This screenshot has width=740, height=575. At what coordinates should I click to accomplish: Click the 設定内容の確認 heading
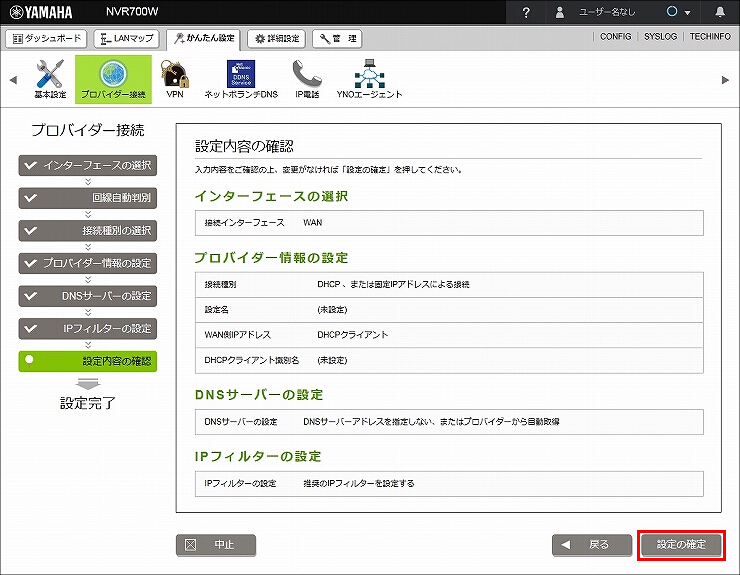coord(244,146)
